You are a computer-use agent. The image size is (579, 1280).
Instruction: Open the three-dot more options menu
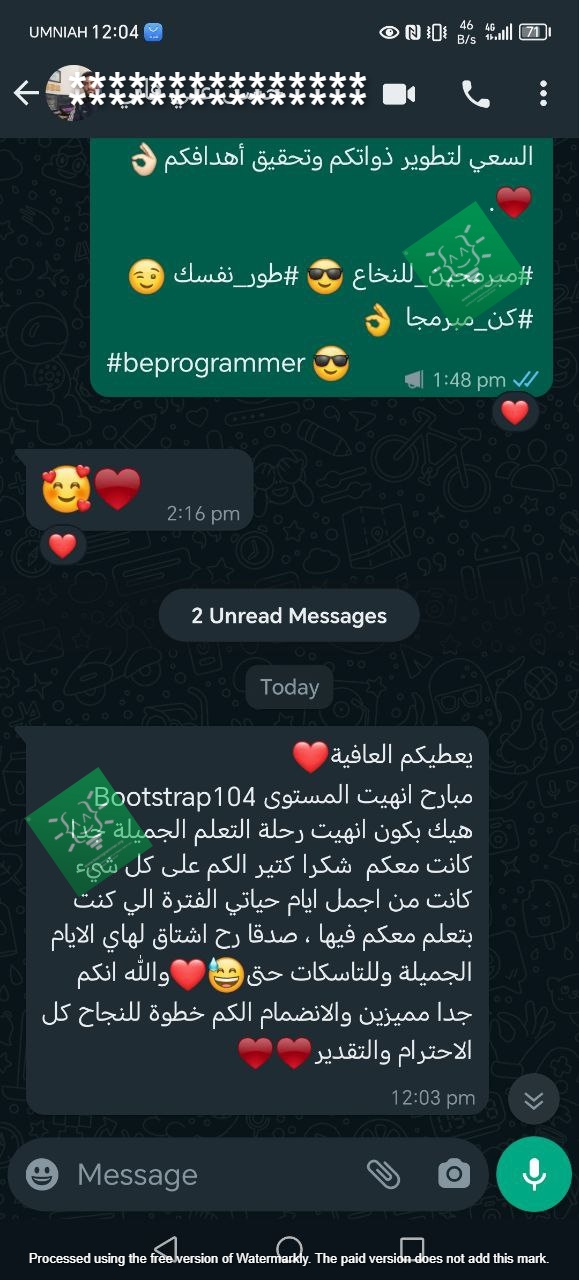(543, 94)
